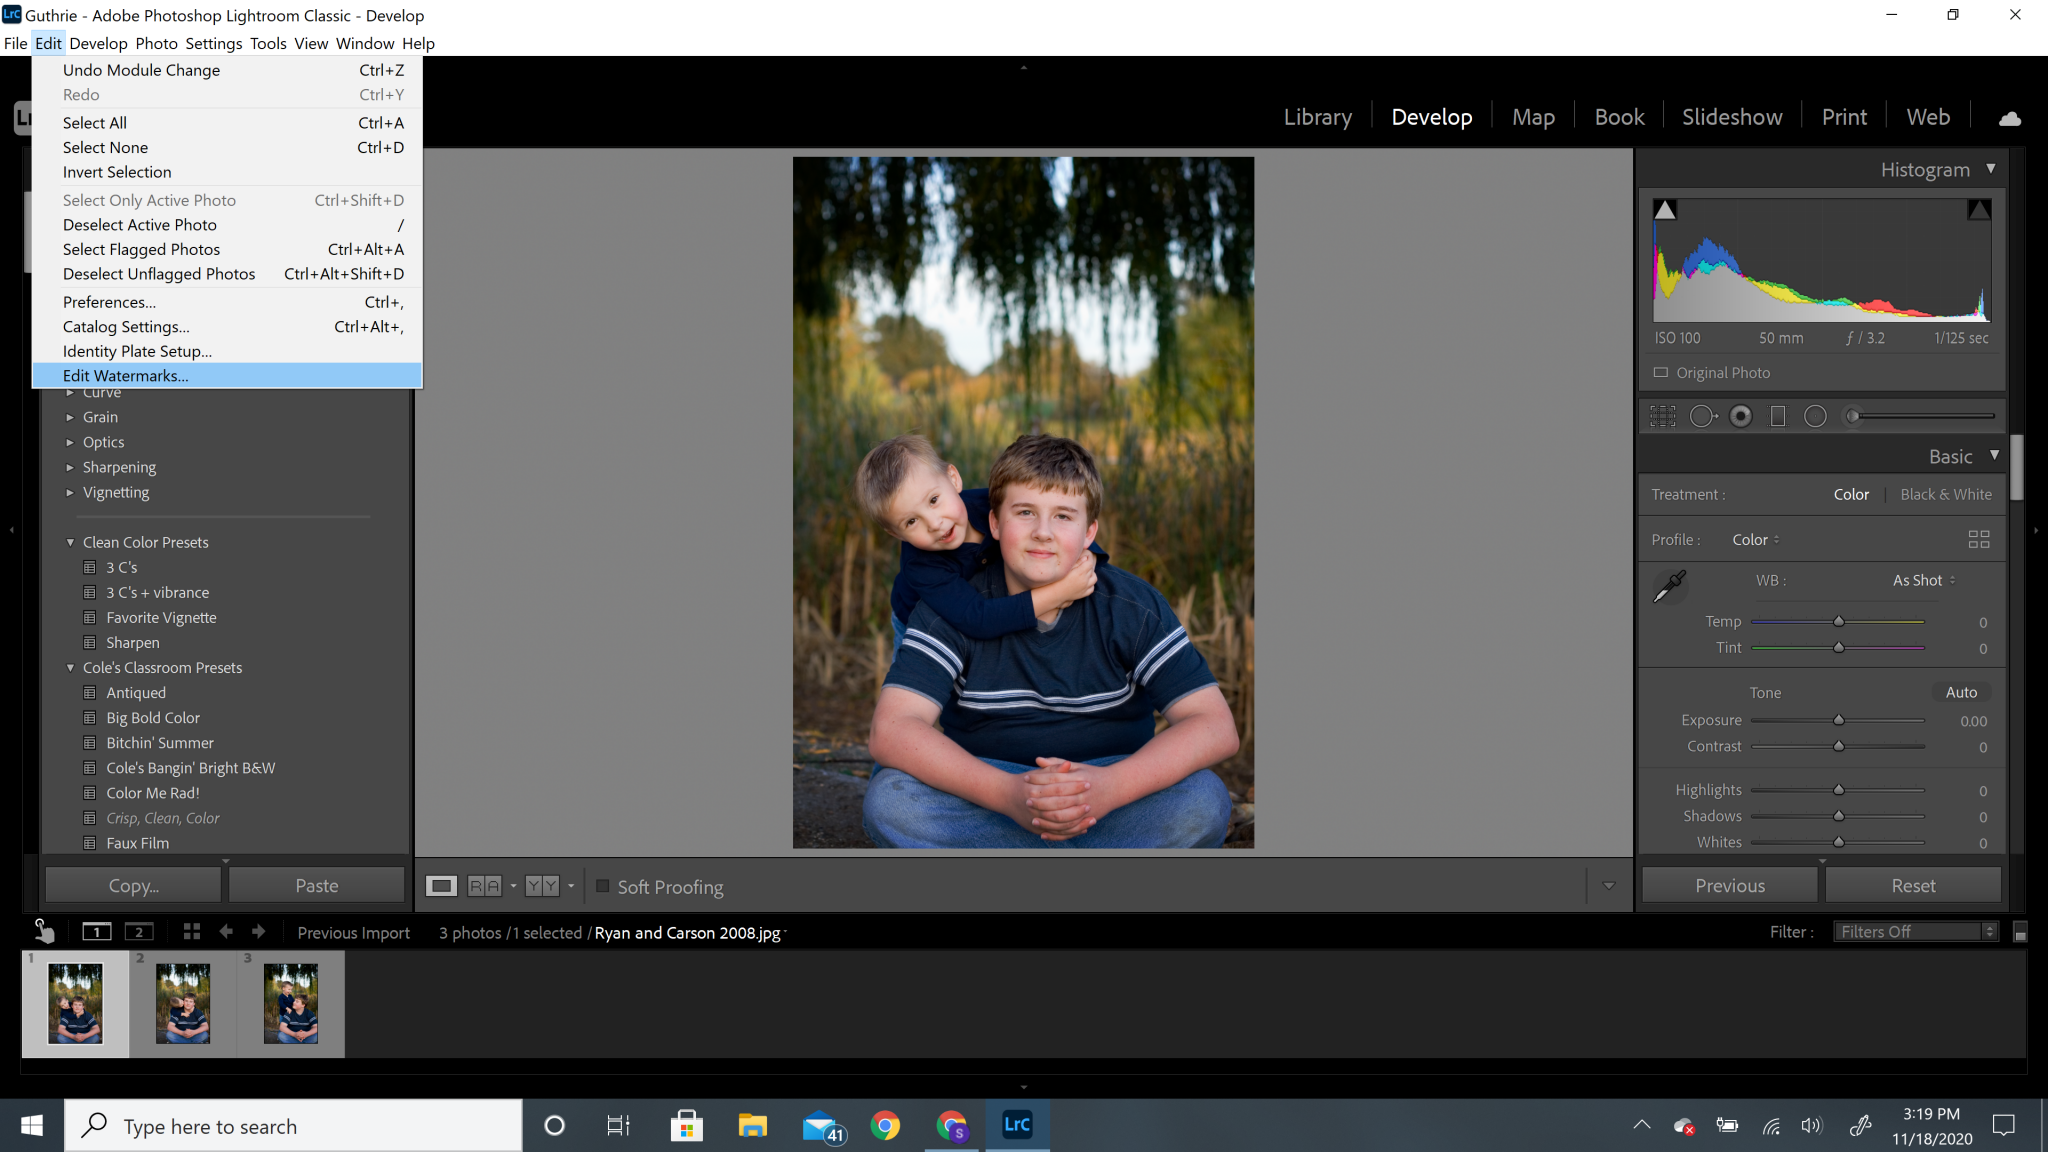The height and width of the screenshot is (1152, 2048).
Task: Open the WB As Shot dropdown
Action: [1920, 580]
